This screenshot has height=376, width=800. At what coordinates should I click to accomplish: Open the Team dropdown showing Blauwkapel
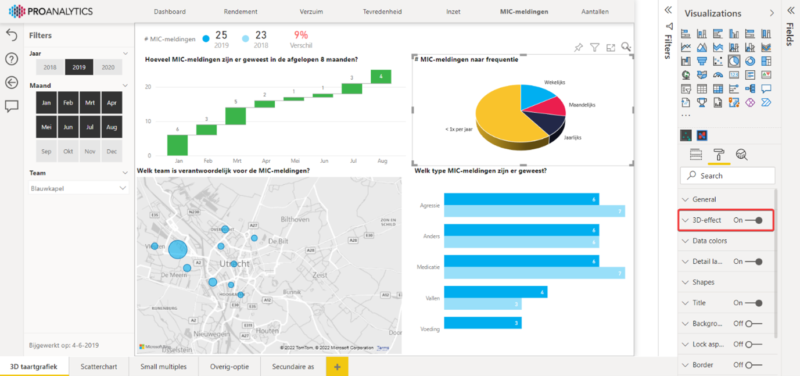pos(79,188)
